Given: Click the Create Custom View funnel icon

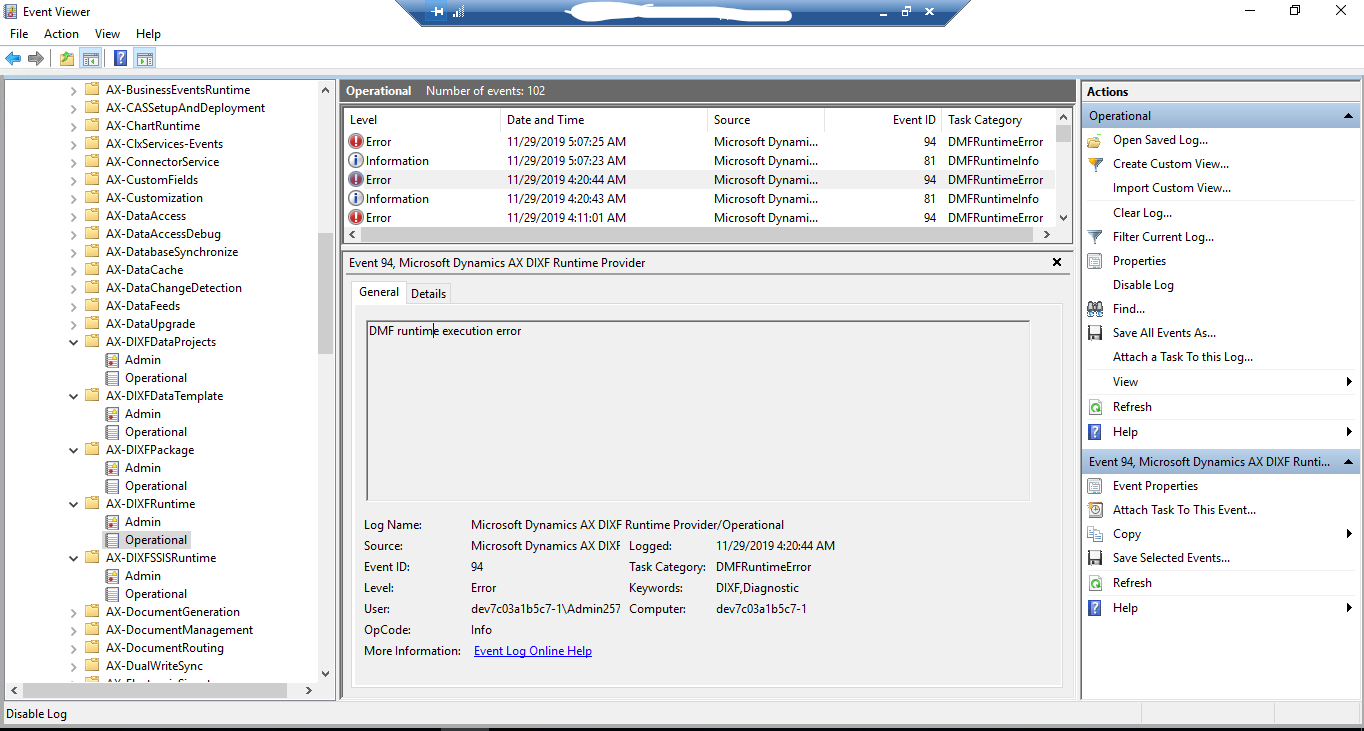Looking at the screenshot, I should point(1095,164).
